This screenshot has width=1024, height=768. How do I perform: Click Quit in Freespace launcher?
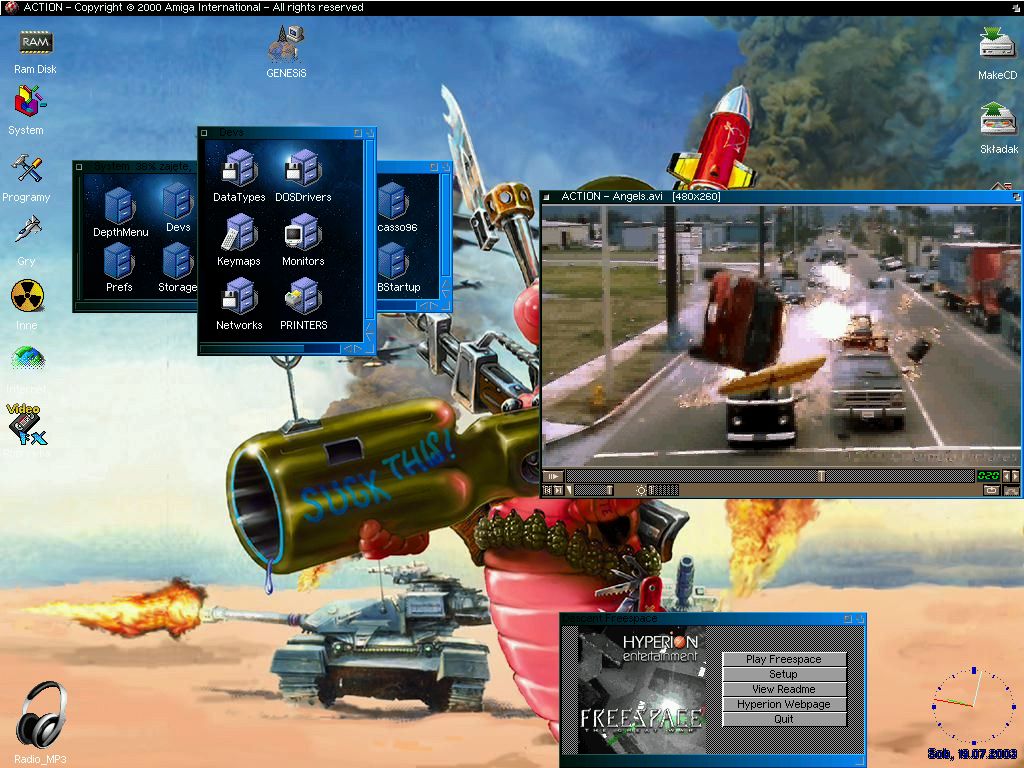tap(784, 719)
